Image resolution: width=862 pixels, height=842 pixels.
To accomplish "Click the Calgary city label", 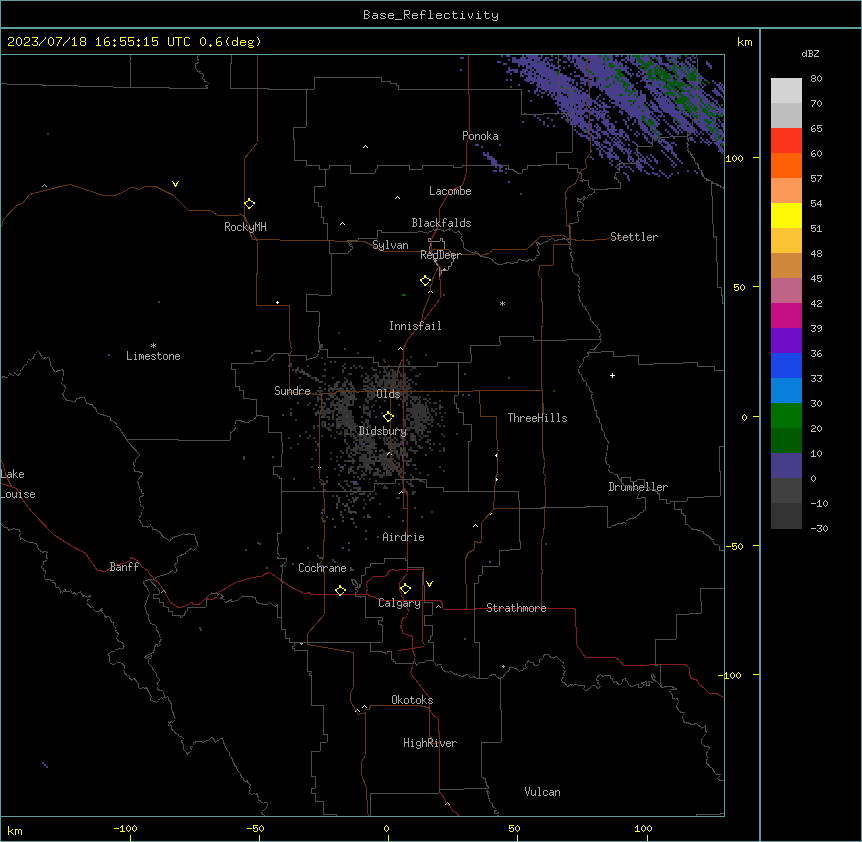I will [x=400, y=603].
